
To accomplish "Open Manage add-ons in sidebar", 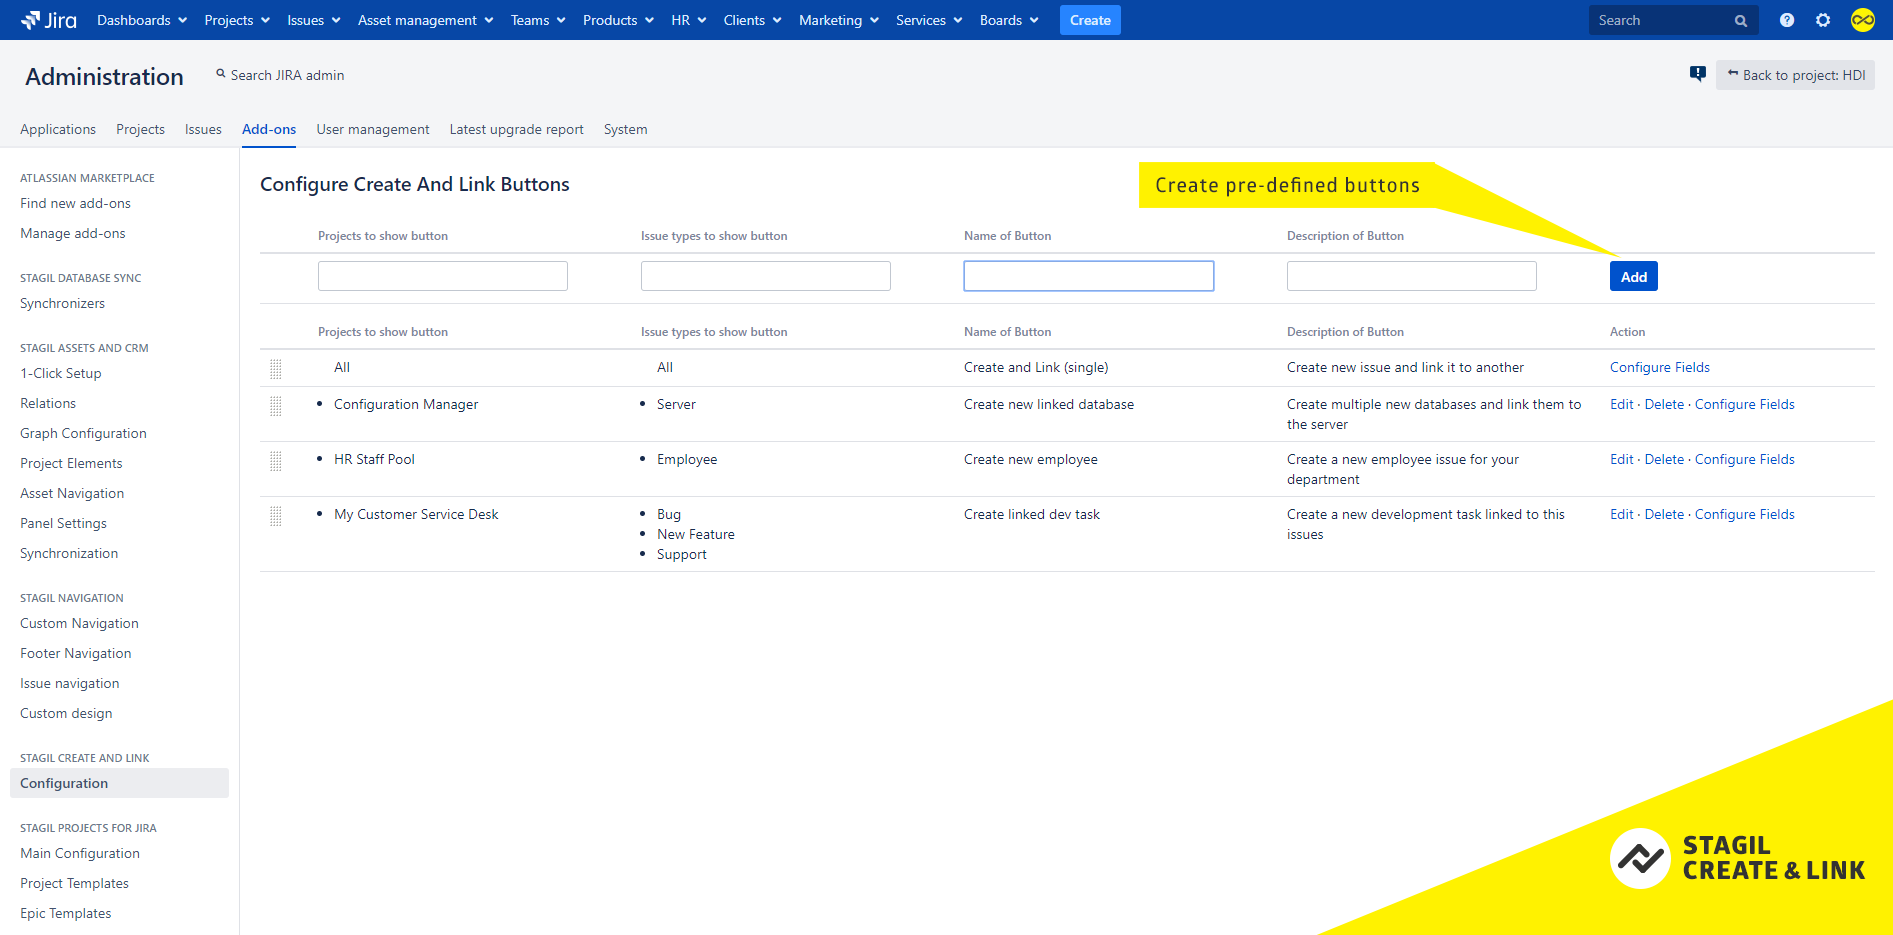I will [73, 233].
